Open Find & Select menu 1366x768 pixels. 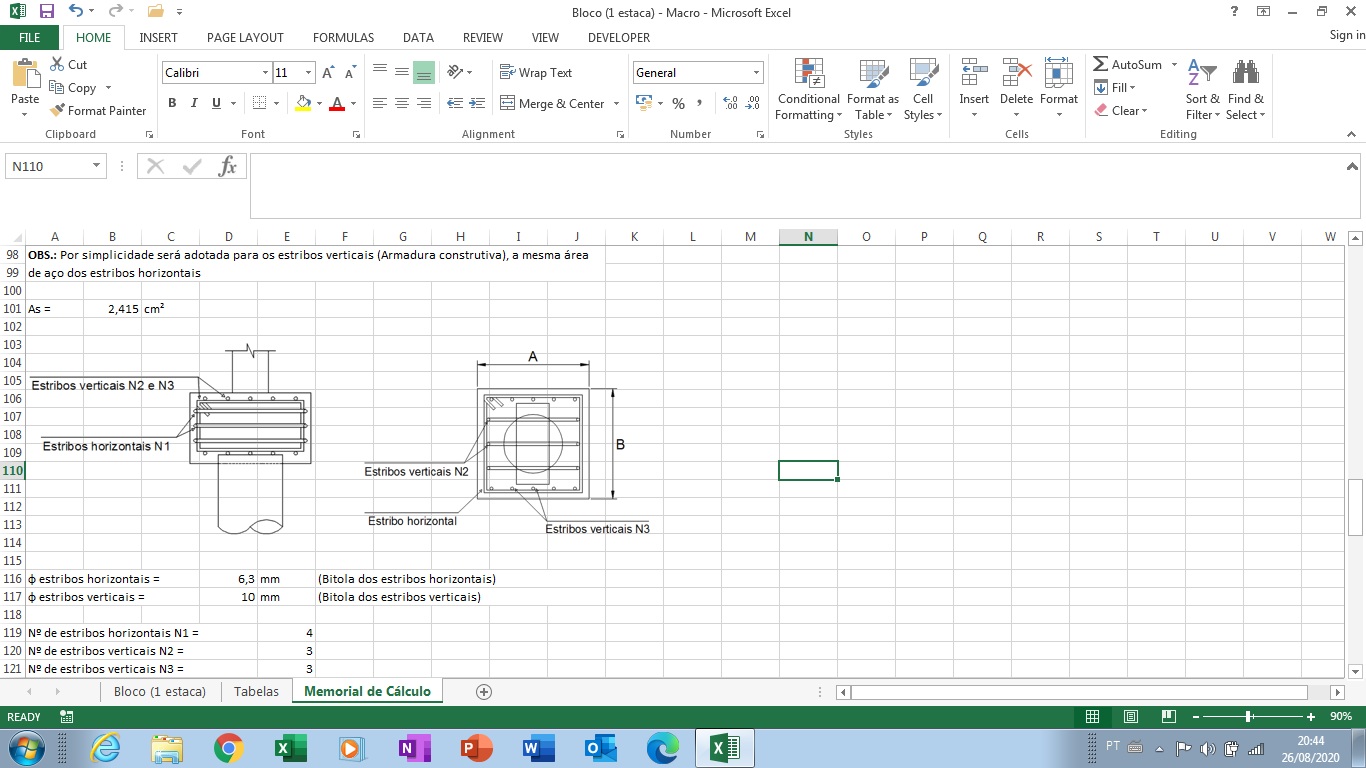(x=1245, y=89)
